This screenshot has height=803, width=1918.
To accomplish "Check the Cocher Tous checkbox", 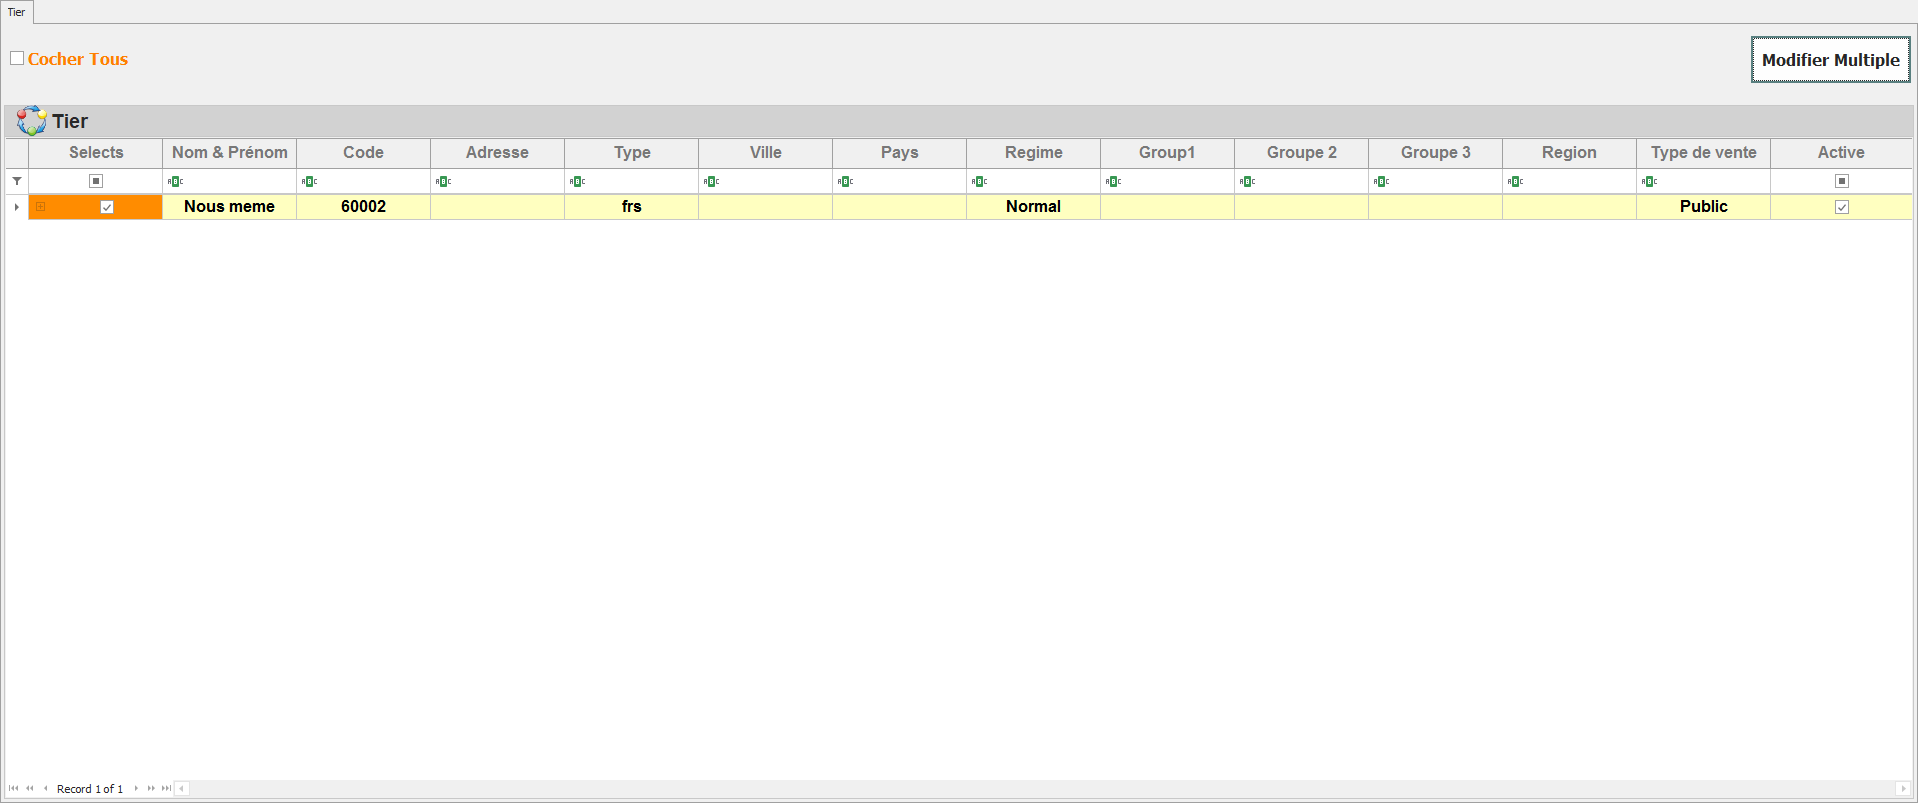I will coord(17,58).
